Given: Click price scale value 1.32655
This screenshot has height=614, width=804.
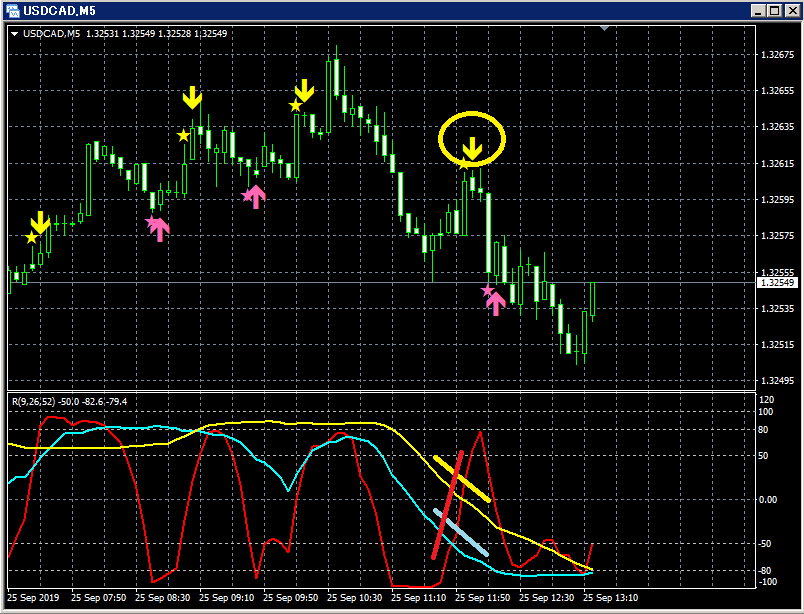Looking at the screenshot, I should [777, 91].
